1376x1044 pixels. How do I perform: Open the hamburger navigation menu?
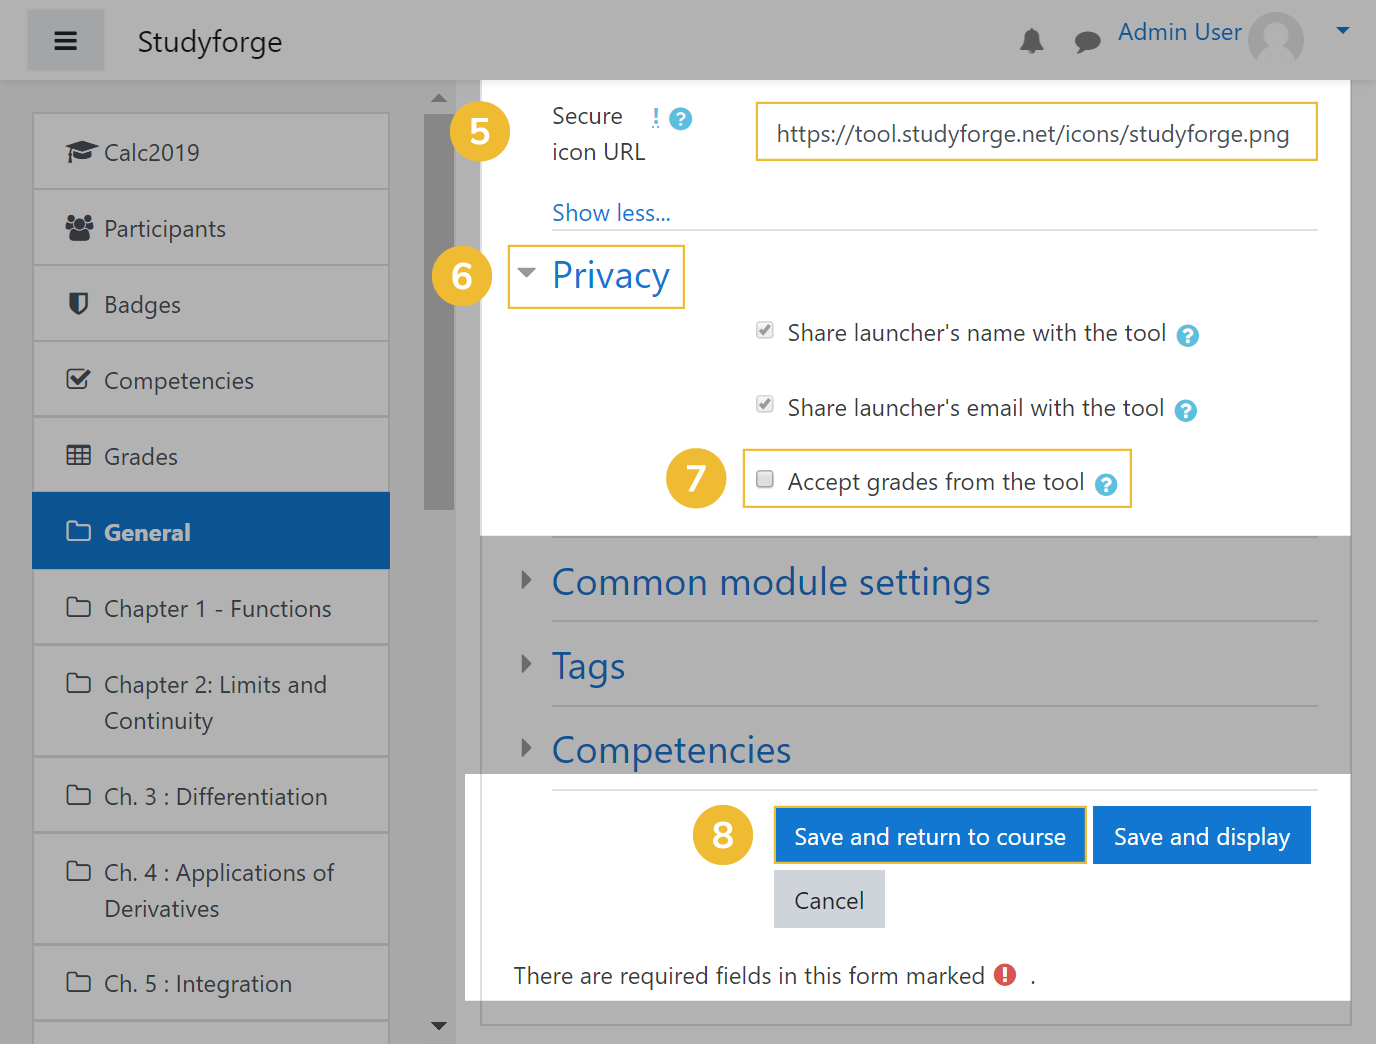click(x=65, y=40)
